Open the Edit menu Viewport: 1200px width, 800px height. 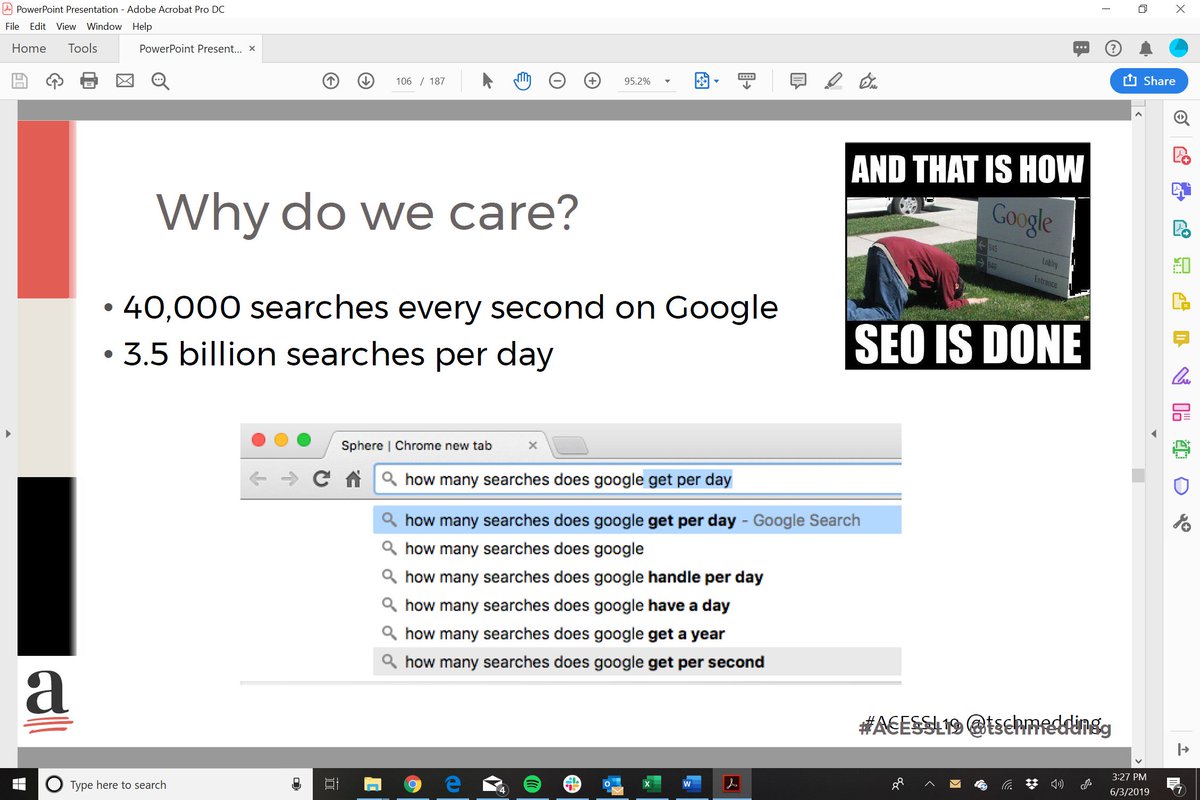(37, 26)
